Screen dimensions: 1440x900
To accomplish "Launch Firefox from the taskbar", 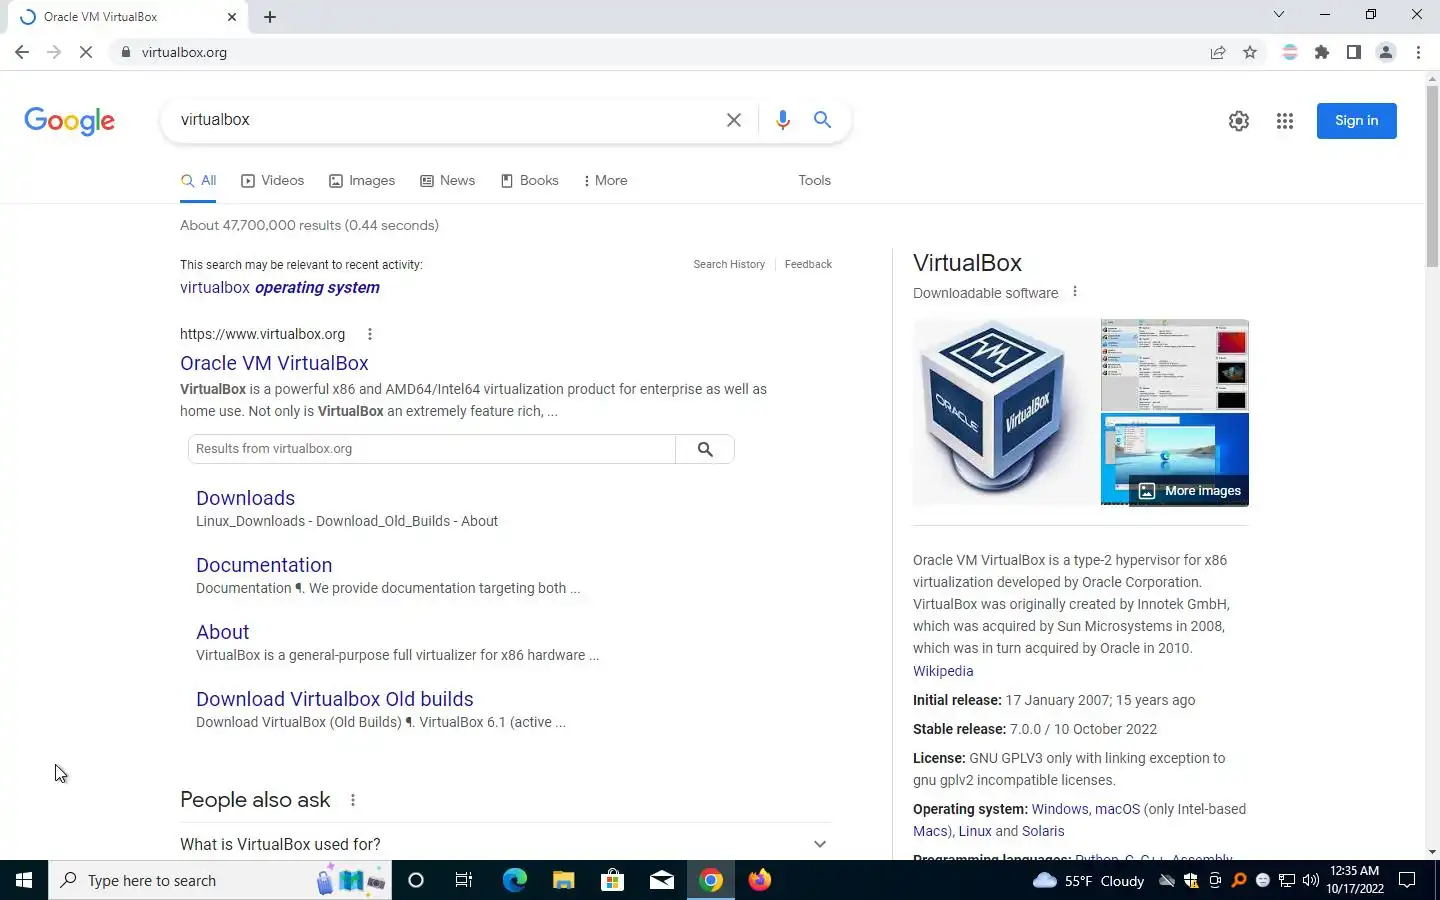I will click(x=760, y=880).
